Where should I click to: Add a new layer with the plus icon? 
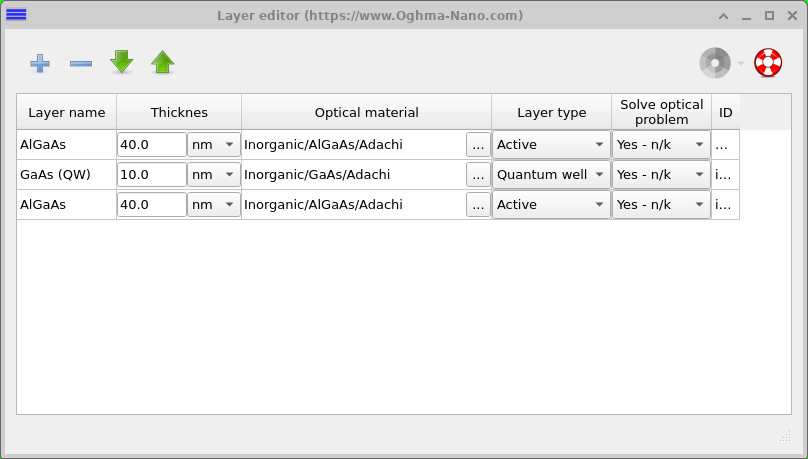coord(40,63)
